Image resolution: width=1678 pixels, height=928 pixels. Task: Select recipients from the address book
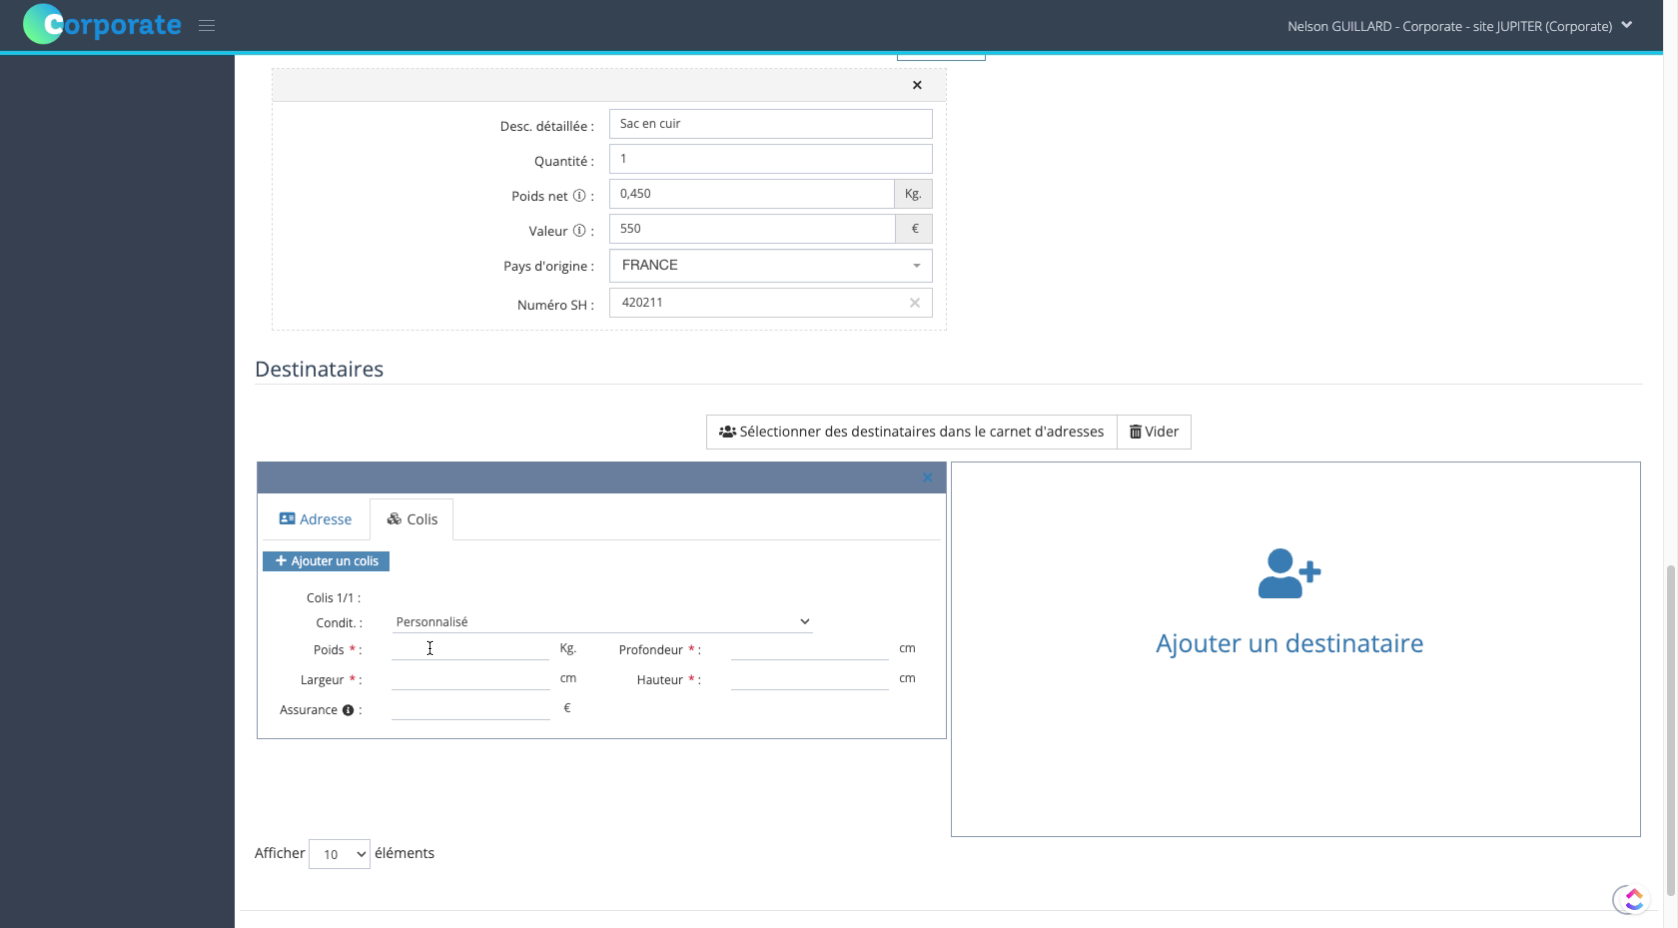[911, 432]
